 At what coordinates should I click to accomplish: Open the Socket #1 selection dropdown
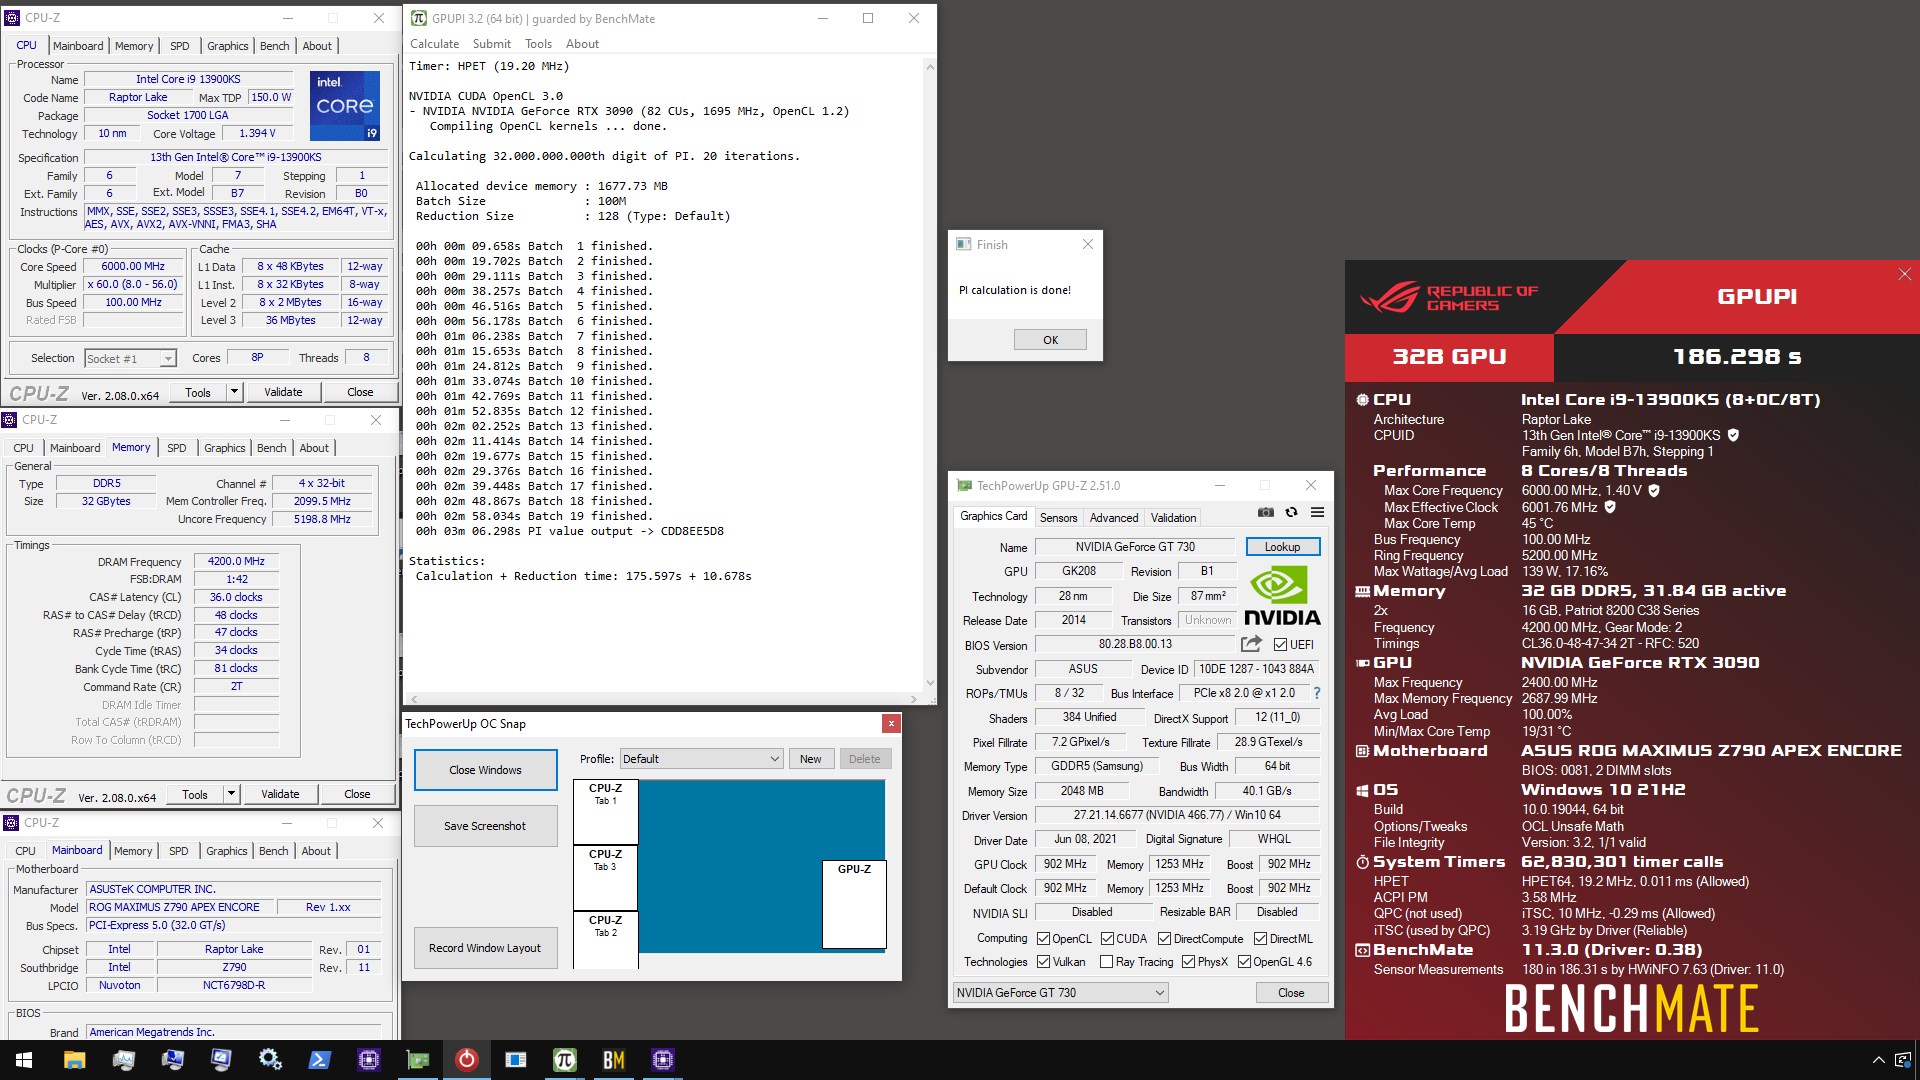[x=130, y=358]
